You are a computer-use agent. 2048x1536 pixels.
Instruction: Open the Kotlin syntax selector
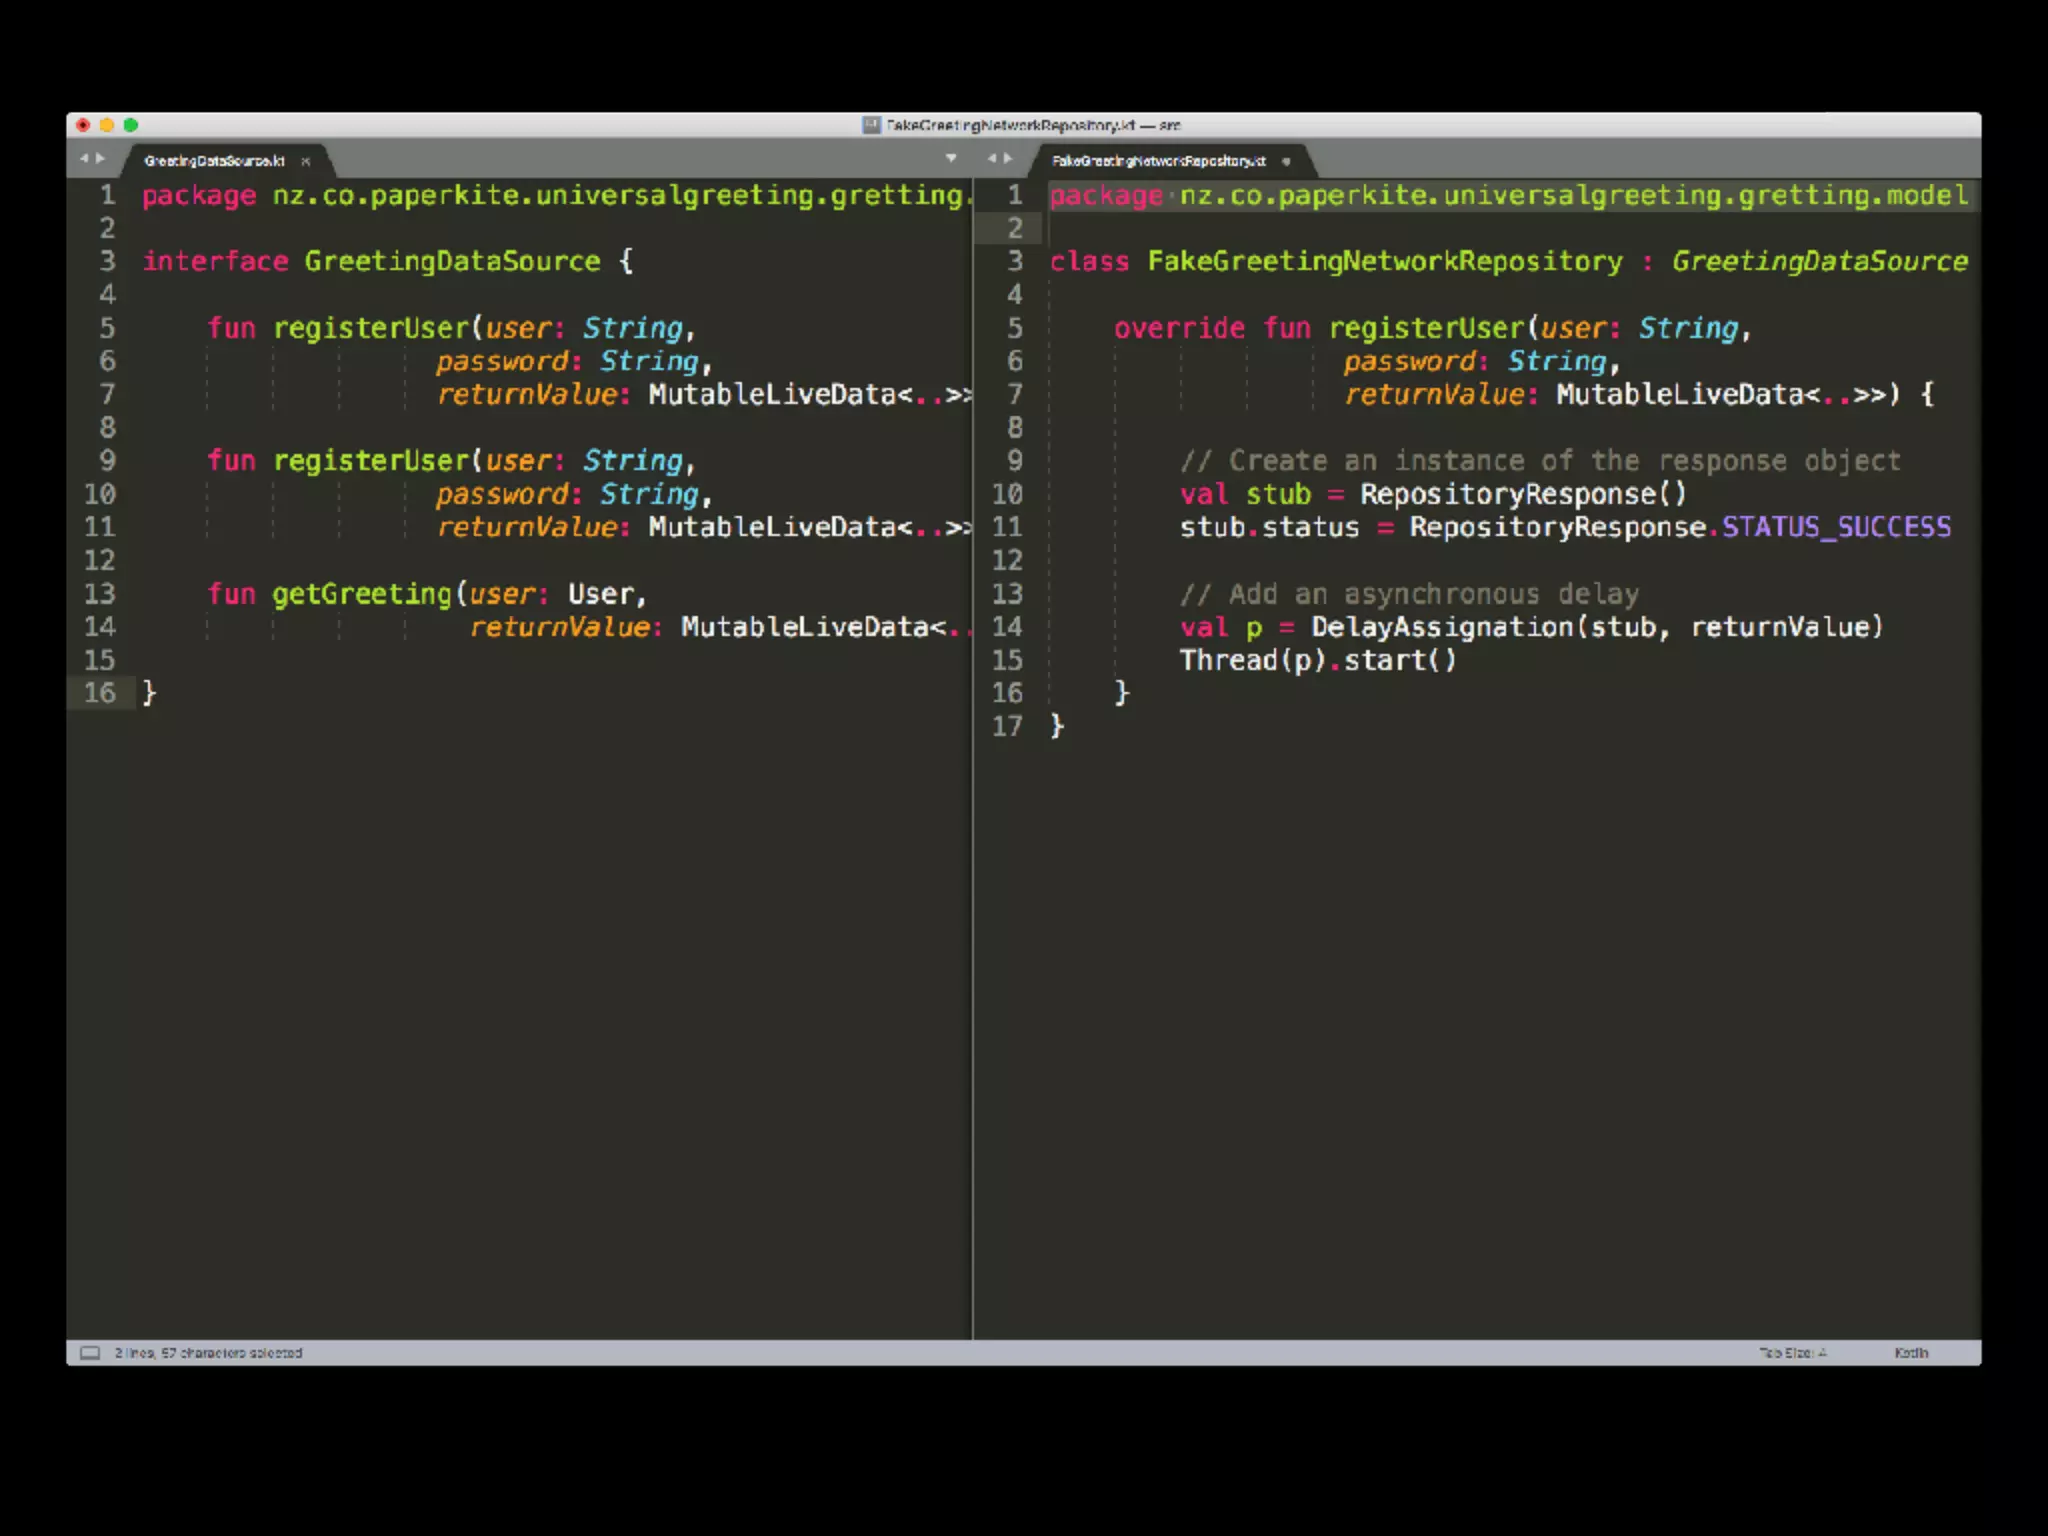pyautogui.click(x=1910, y=1353)
